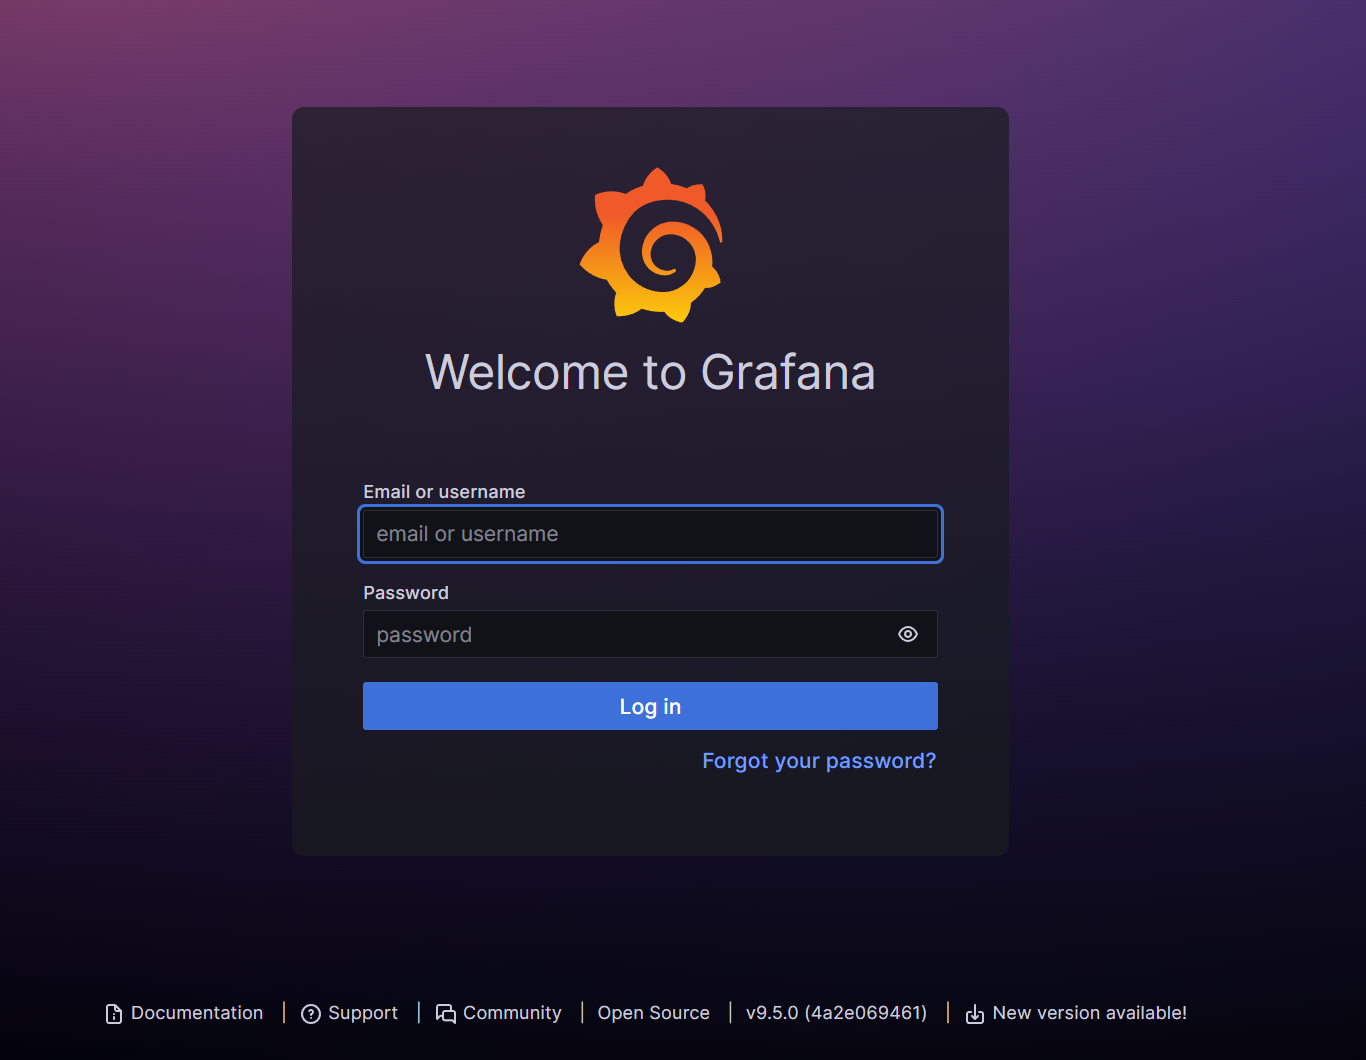Click the Grafana swirl logo

coord(651,245)
